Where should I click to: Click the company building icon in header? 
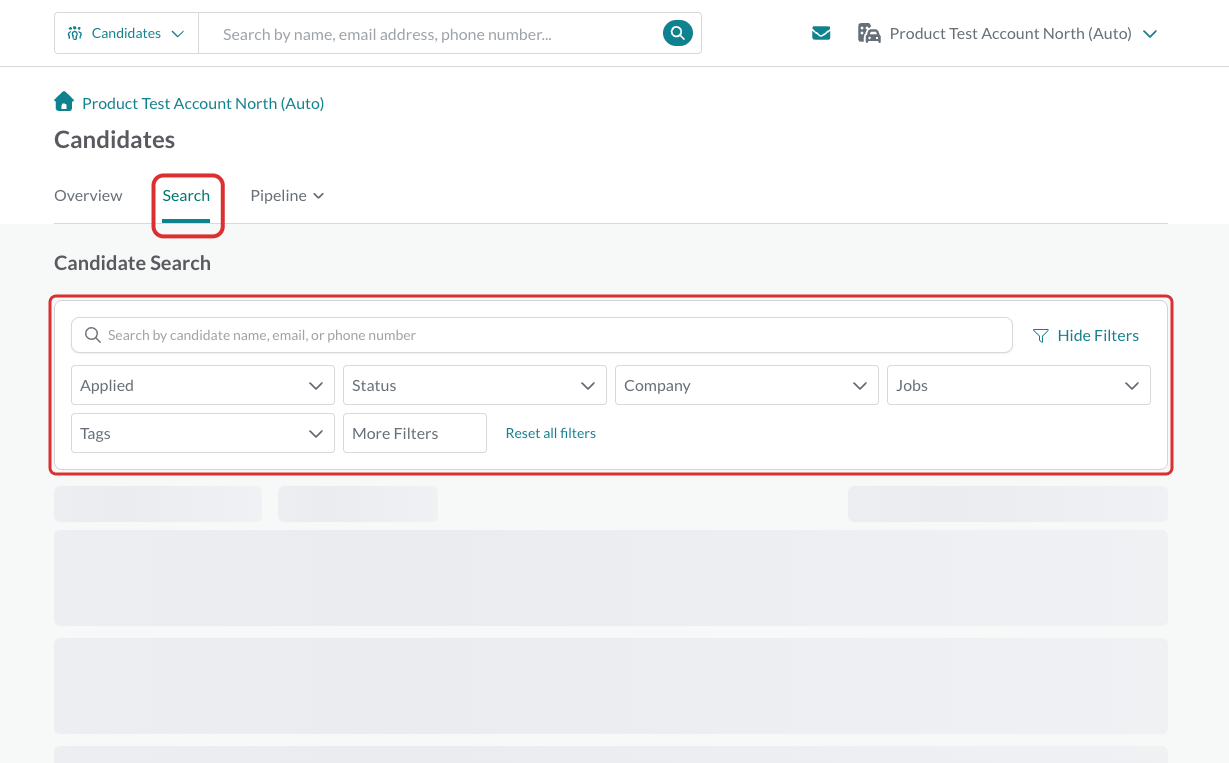click(x=869, y=33)
